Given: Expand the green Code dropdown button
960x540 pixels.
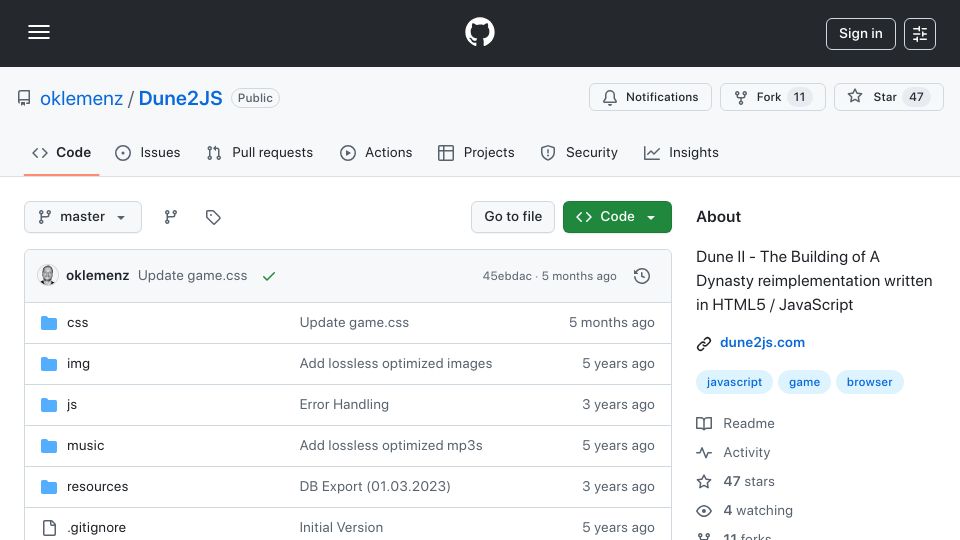Looking at the screenshot, I should [x=617, y=217].
